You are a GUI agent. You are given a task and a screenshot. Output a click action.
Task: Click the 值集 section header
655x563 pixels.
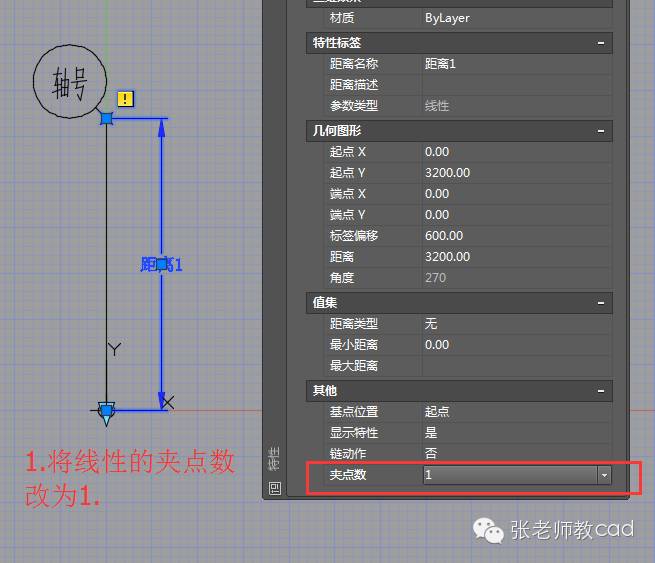(x=459, y=303)
